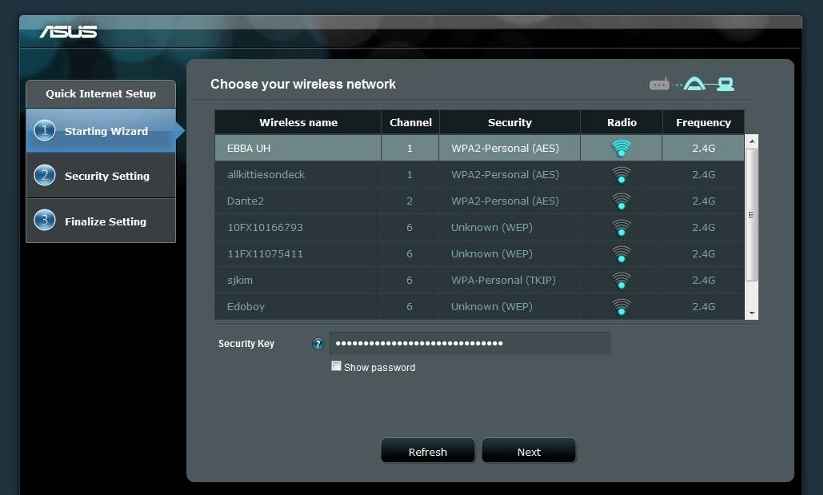Click the laptop icon in connection diagram

(725, 84)
